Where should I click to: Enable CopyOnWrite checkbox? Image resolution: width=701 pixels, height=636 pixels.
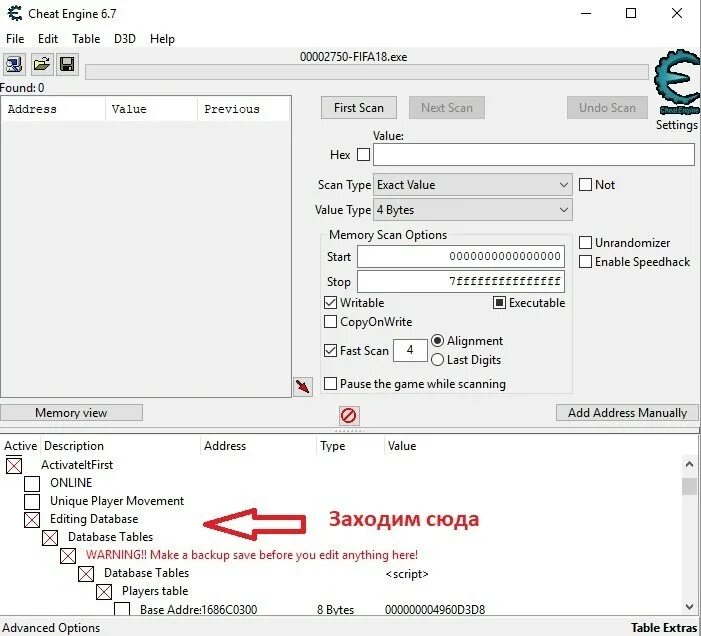[330, 321]
